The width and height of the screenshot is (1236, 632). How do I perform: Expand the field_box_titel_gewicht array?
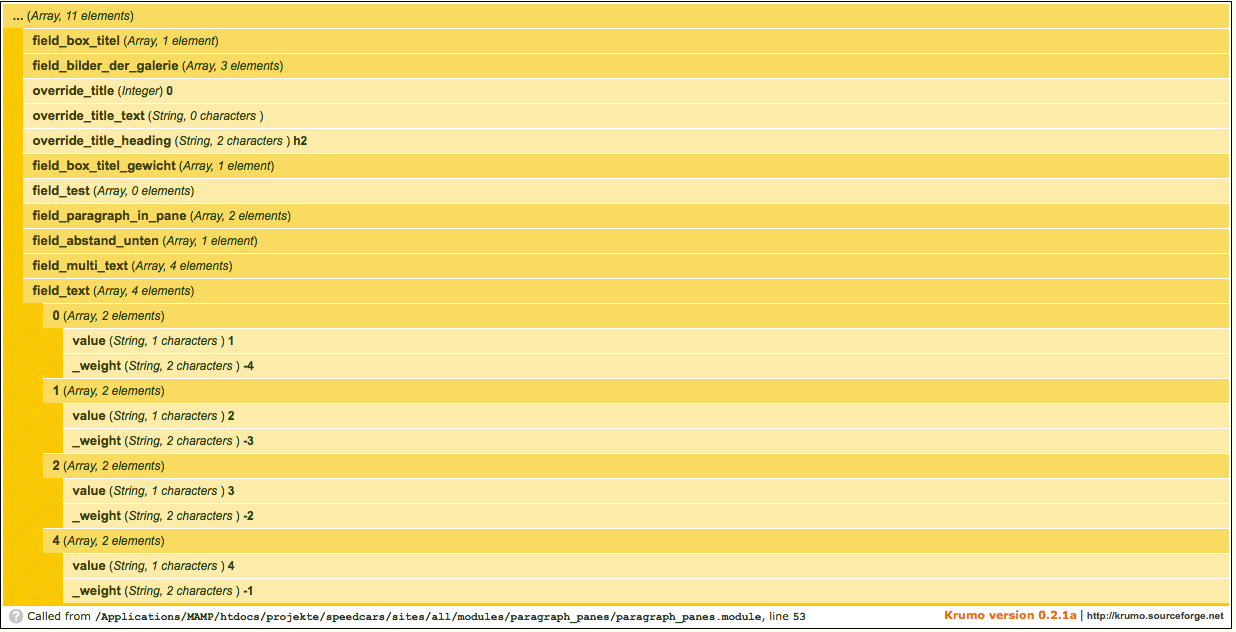pos(626,166)
